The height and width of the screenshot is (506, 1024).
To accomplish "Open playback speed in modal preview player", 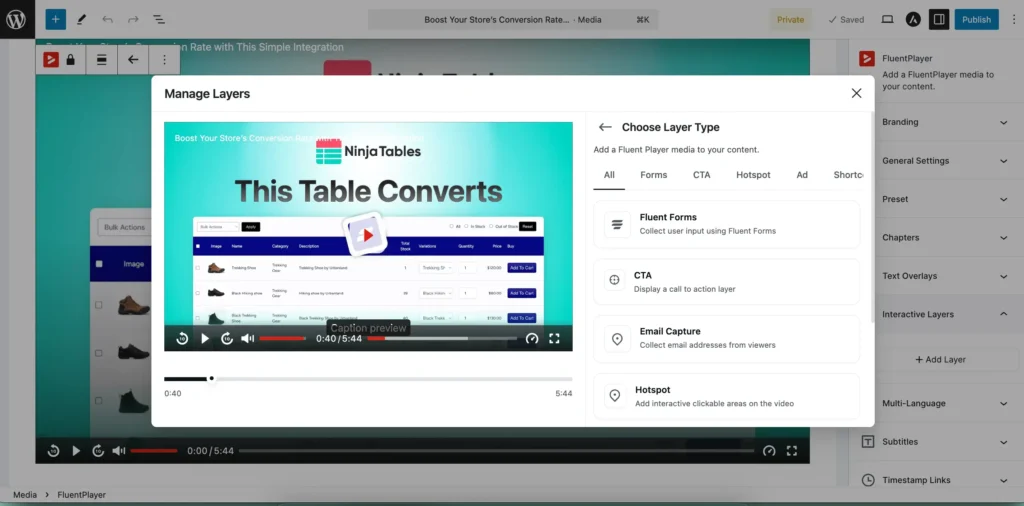I will [532, 338].
